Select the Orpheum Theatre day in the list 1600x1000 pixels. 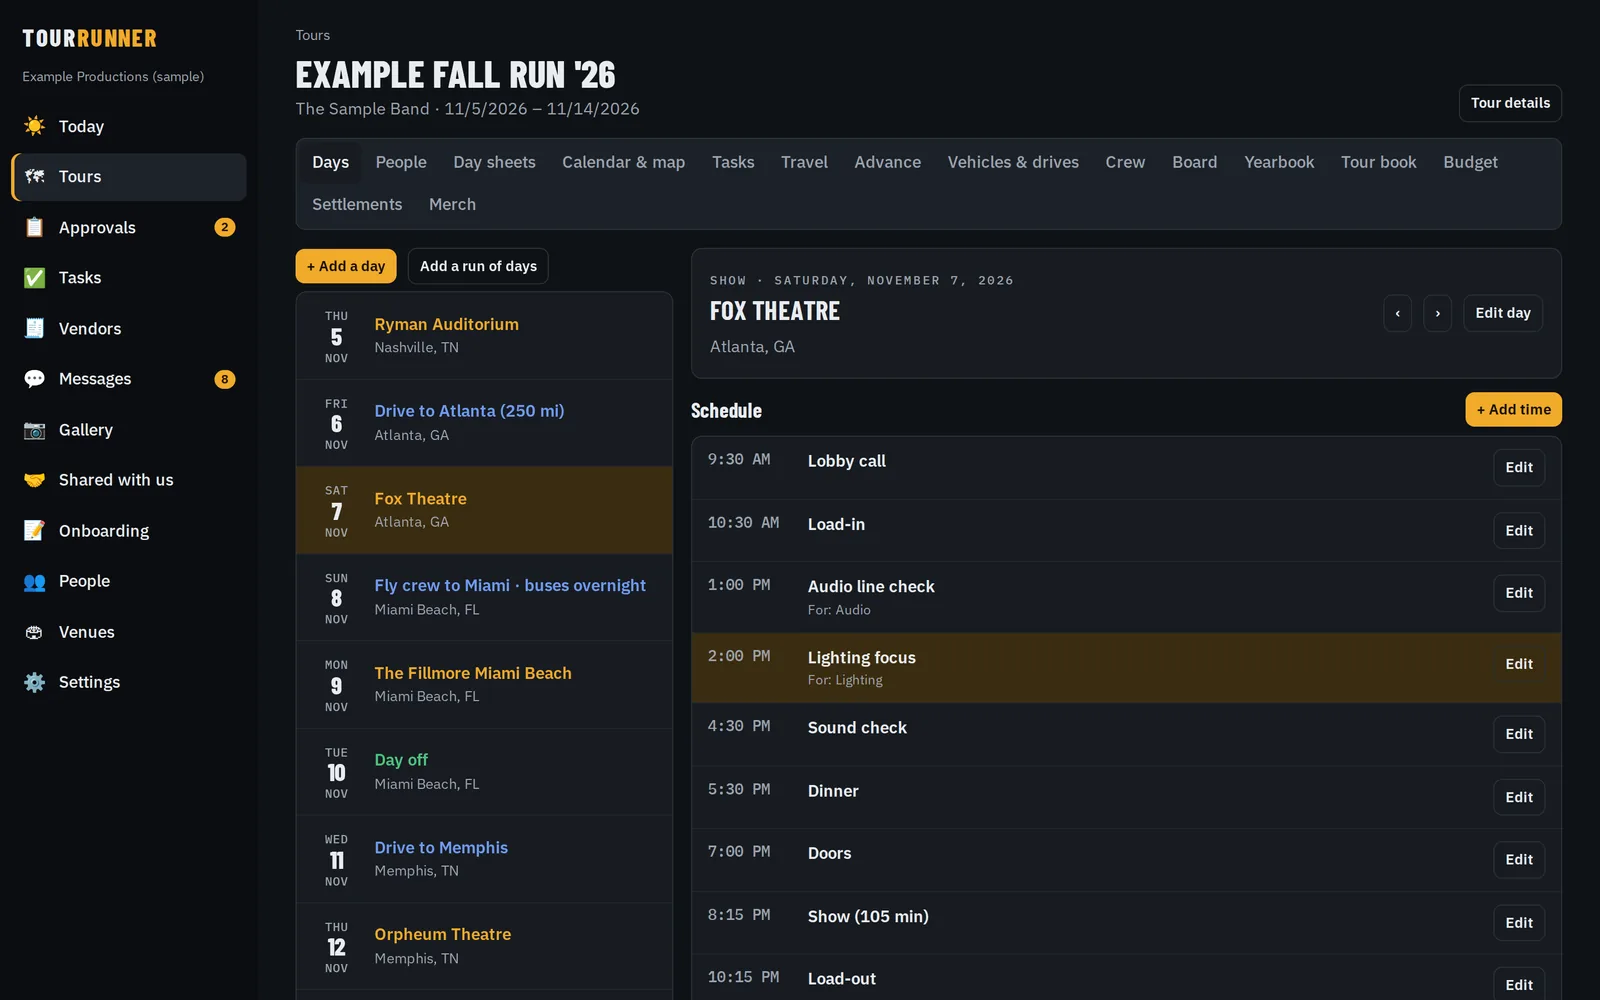click(x=484, y=946)
